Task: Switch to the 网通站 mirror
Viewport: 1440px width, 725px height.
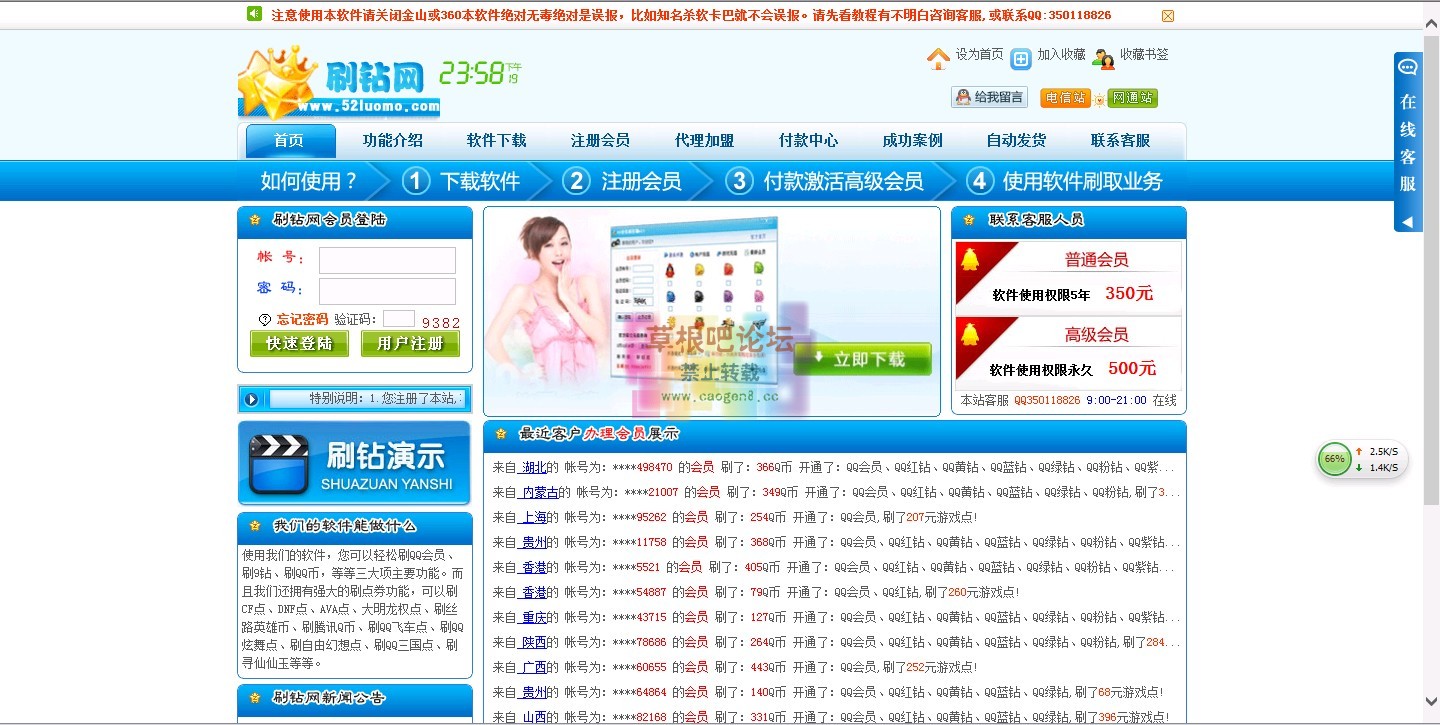Action: click(1132, 98)
